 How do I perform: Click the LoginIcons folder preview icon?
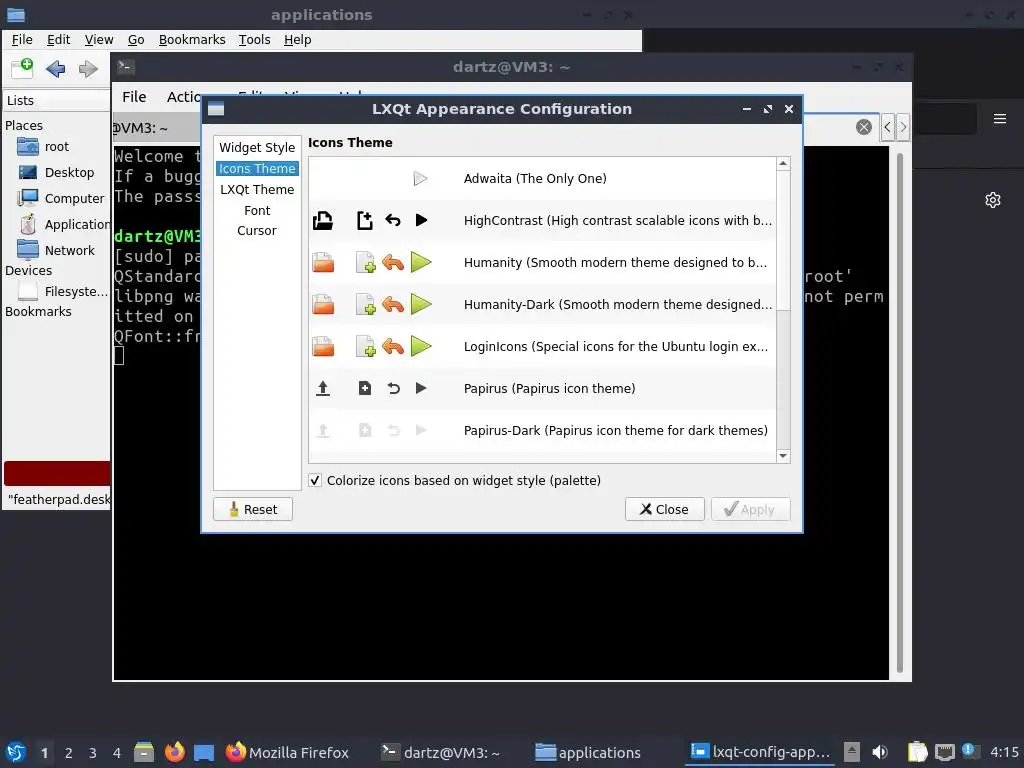[323, 346]
